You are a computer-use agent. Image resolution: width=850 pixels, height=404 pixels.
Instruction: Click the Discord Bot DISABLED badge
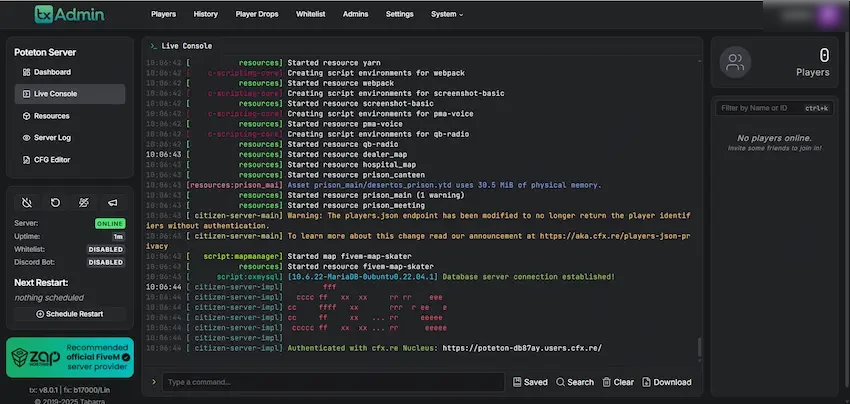click(x=106, y=262)
